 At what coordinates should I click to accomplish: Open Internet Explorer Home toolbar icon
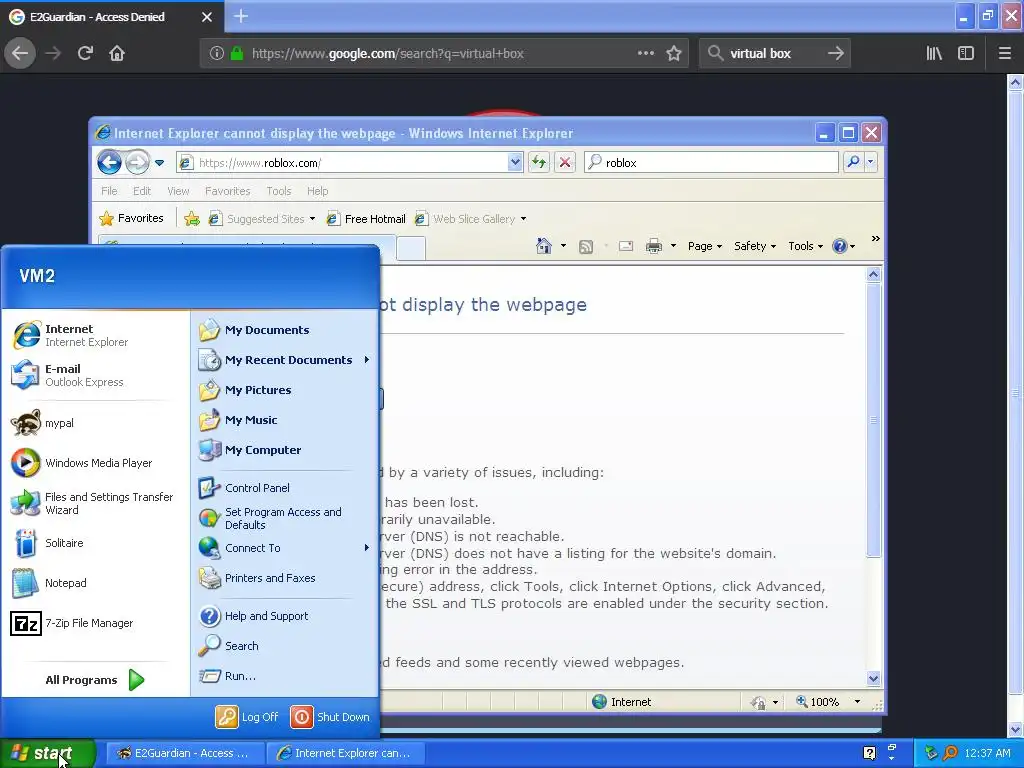coord(543,246)
